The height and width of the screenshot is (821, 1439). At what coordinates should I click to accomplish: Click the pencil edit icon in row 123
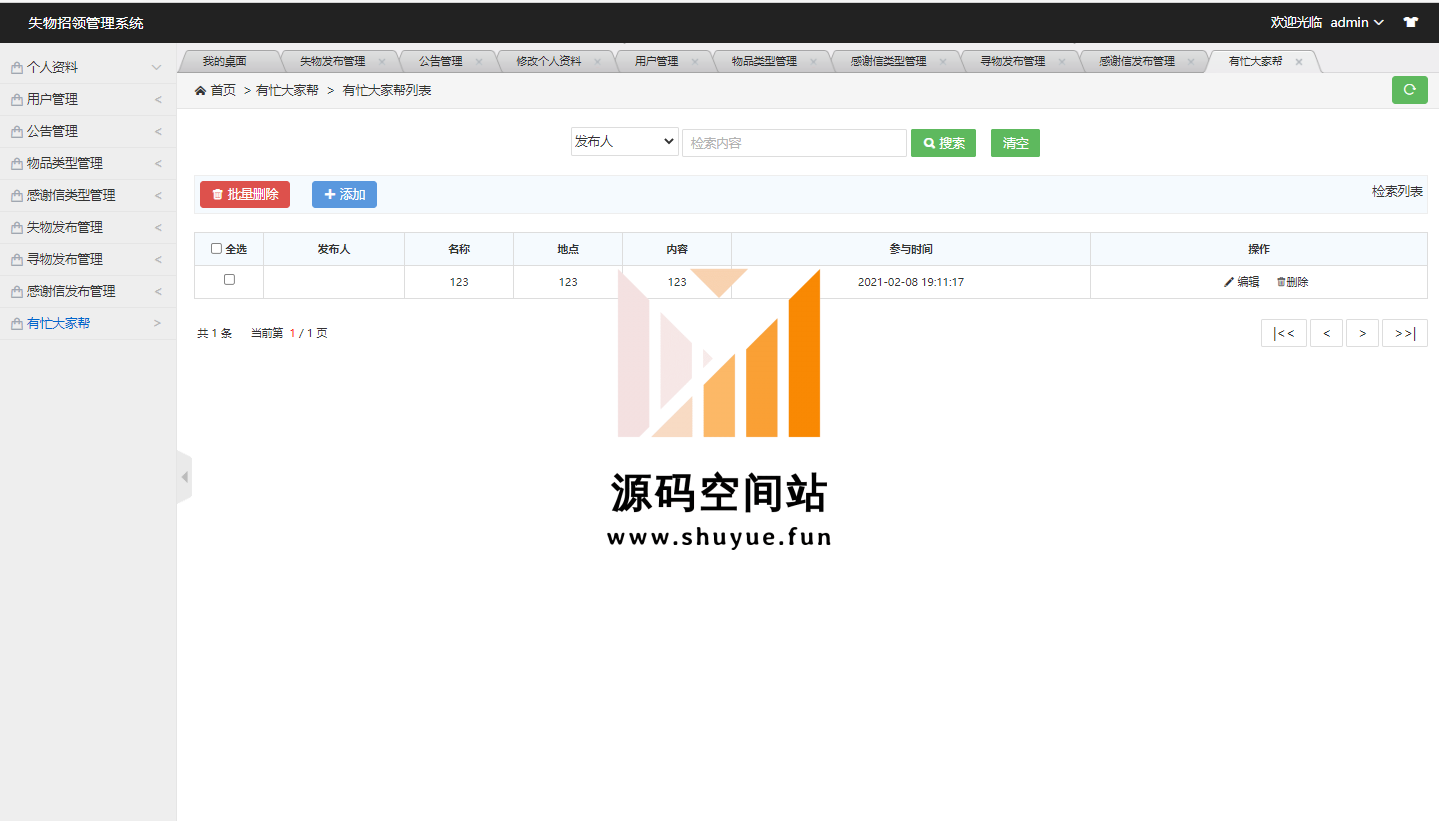1229,282
